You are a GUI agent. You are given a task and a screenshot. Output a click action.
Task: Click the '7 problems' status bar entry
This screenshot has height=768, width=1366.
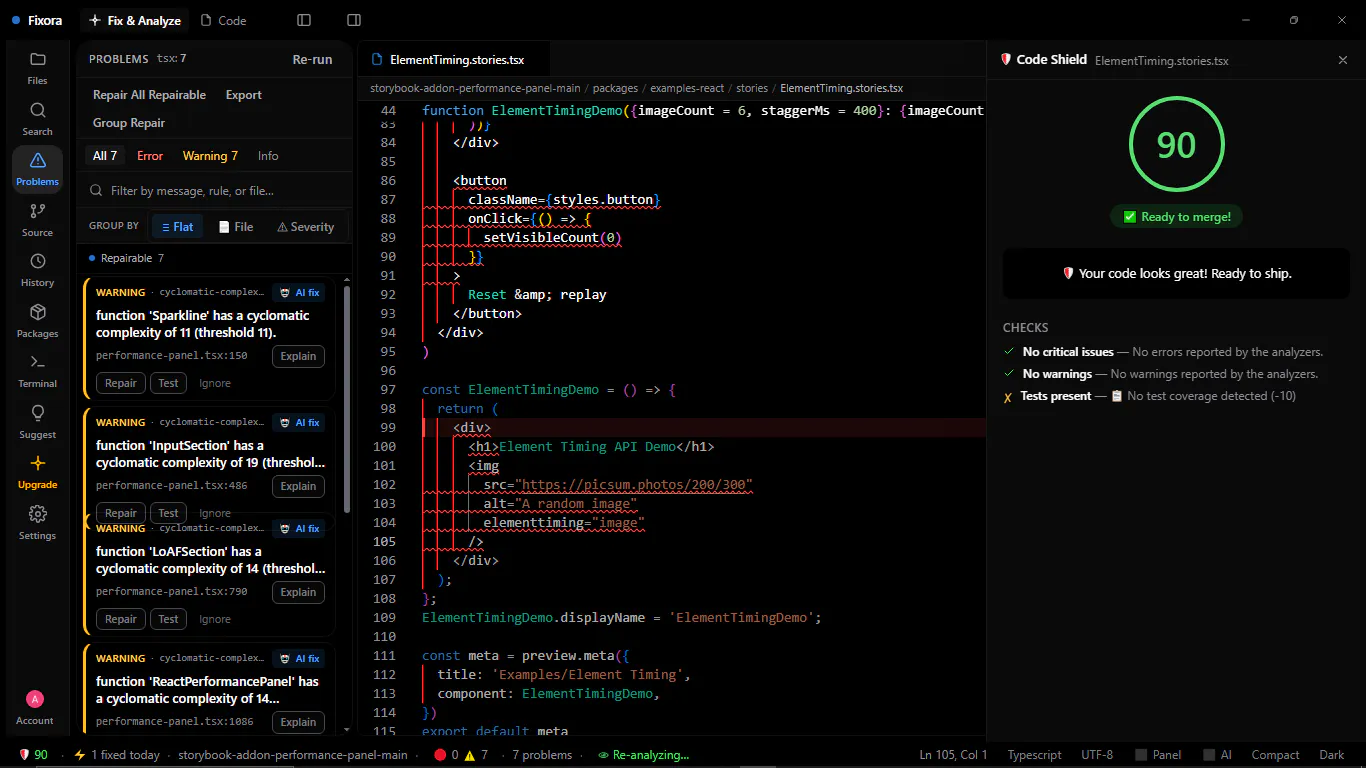pos(542,755)
